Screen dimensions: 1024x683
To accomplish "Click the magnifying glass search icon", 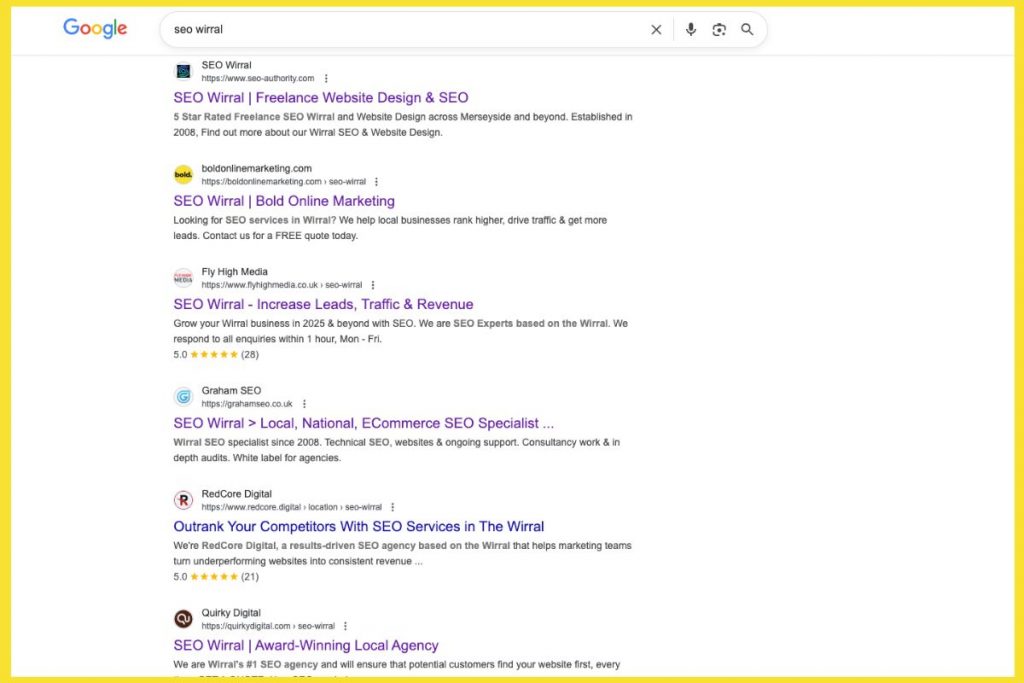I will (747, 29).
